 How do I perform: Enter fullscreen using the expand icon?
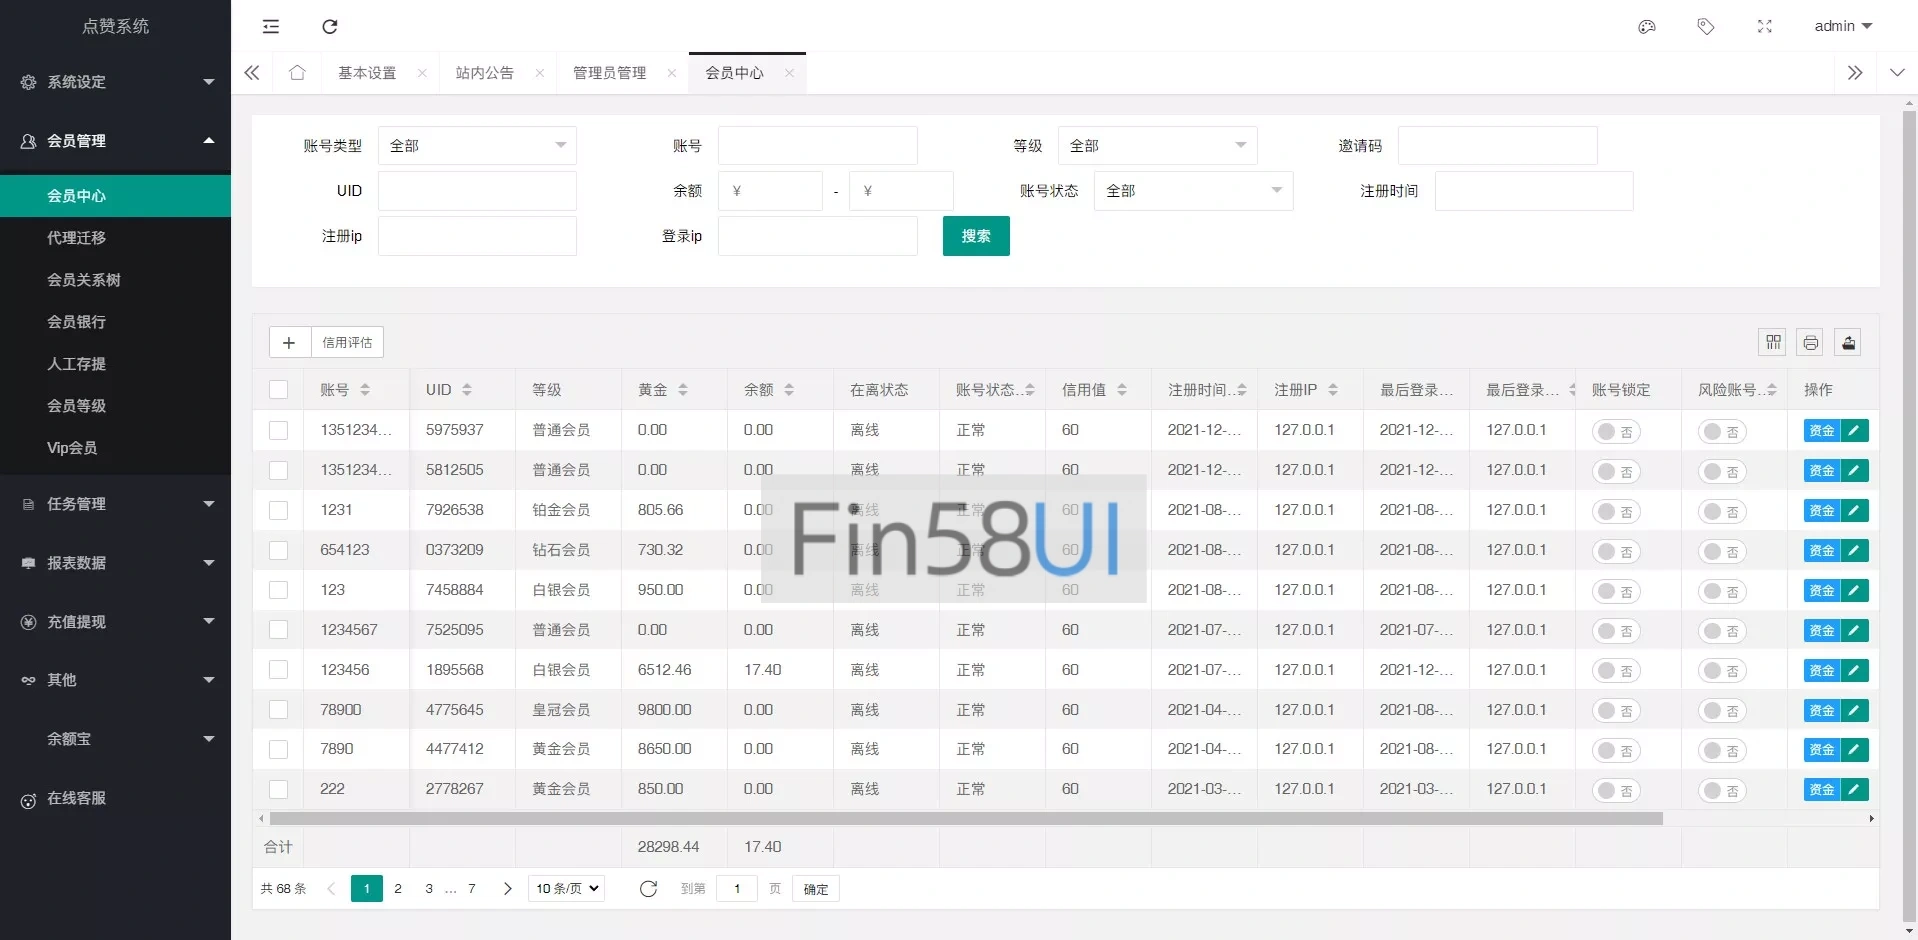point(1764,27)
